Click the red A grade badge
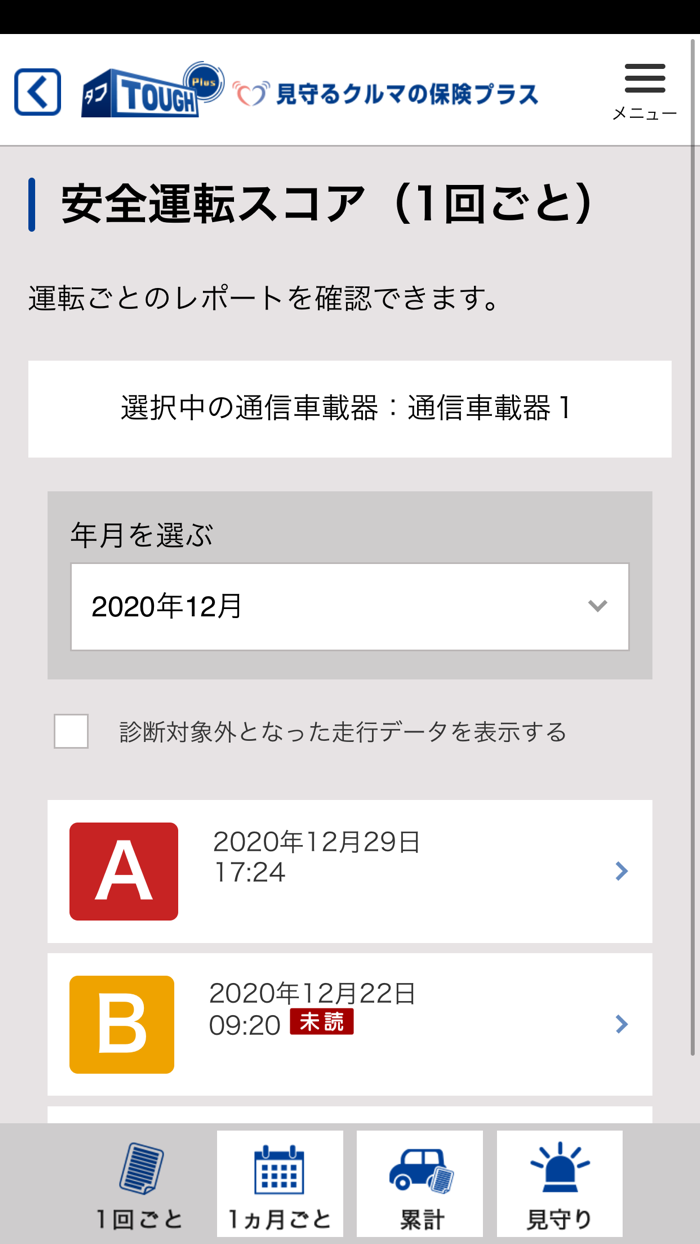Viewport: 700px width, 1244px height. pos(122,870)
